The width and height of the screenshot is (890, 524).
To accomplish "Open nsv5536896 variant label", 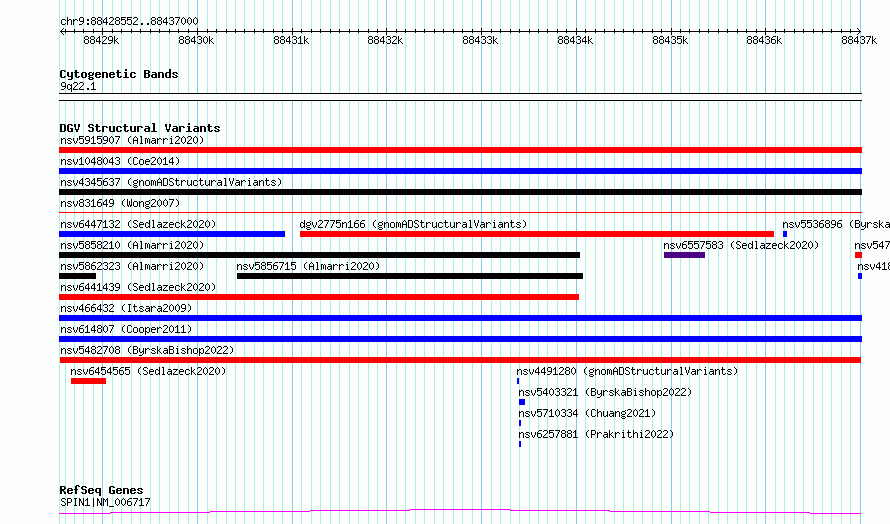I will 836,224.
